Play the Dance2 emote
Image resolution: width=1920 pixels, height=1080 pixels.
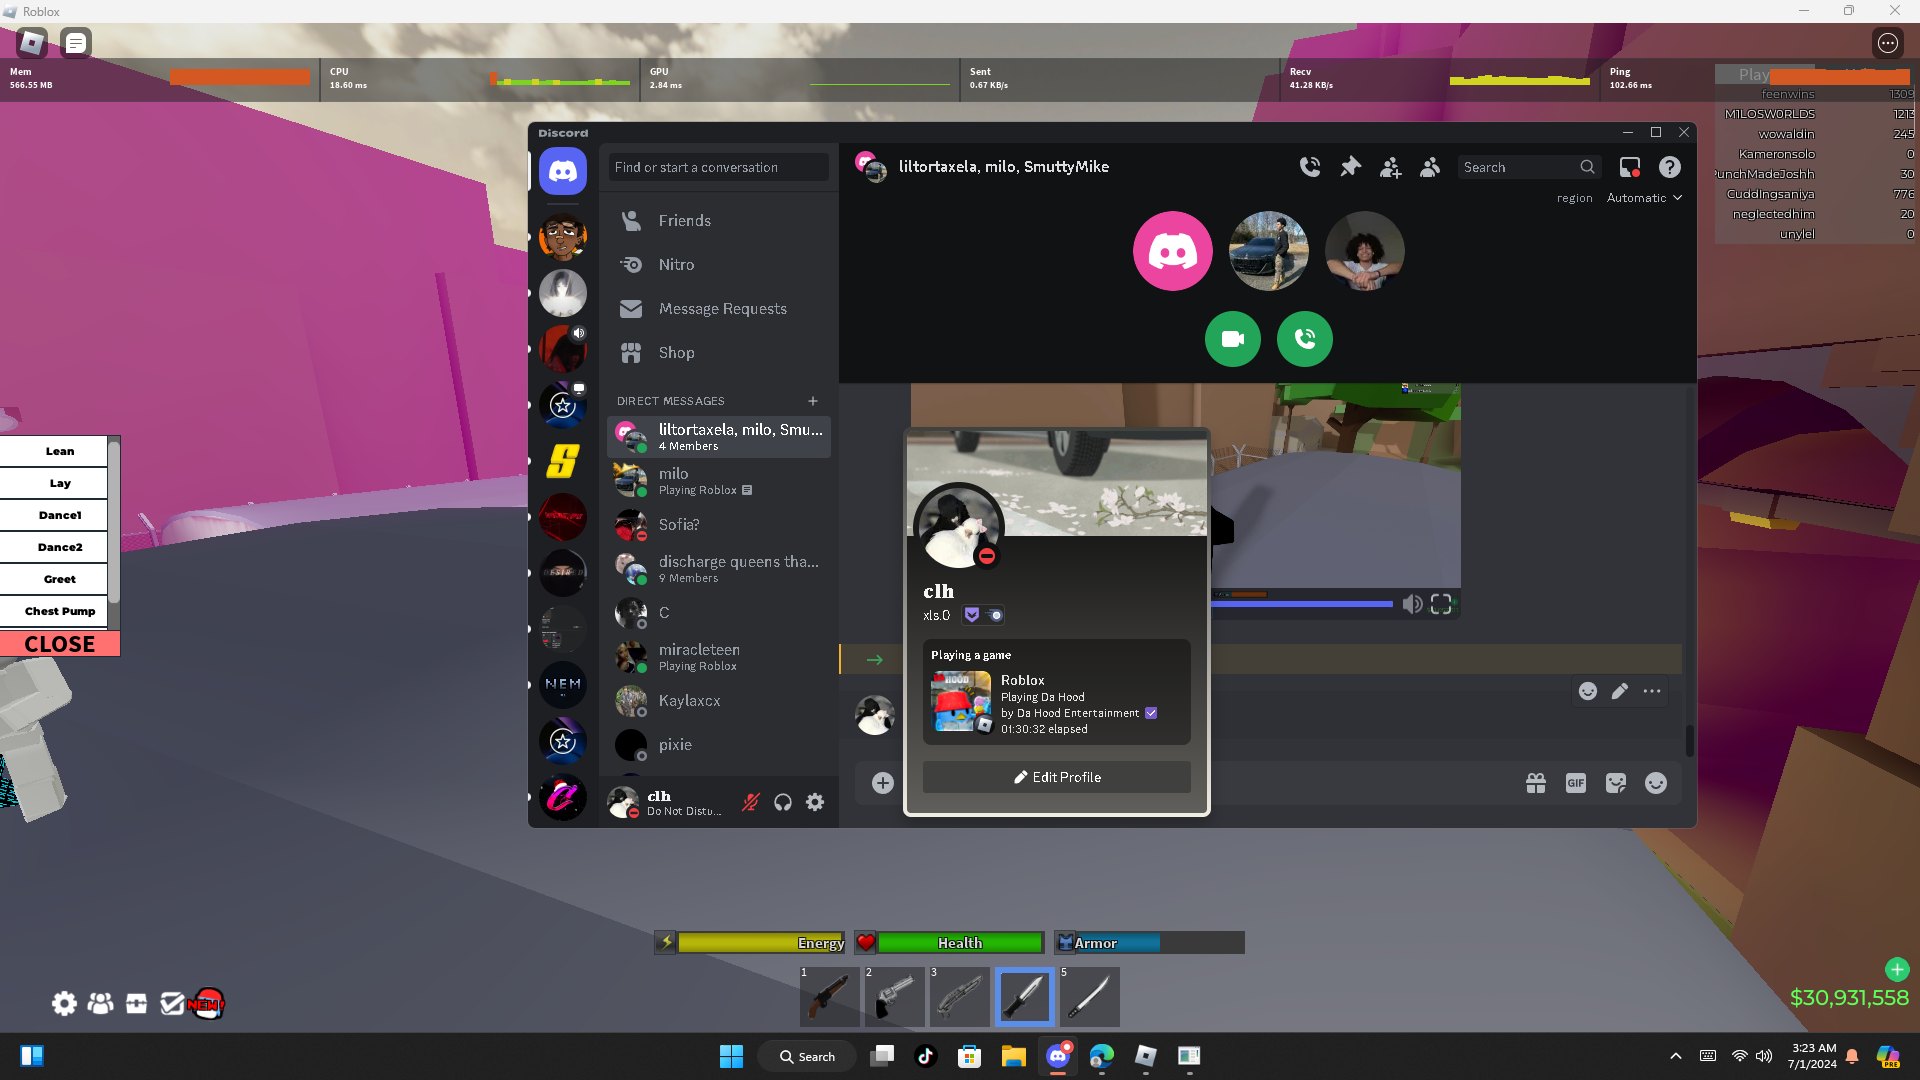60,547
